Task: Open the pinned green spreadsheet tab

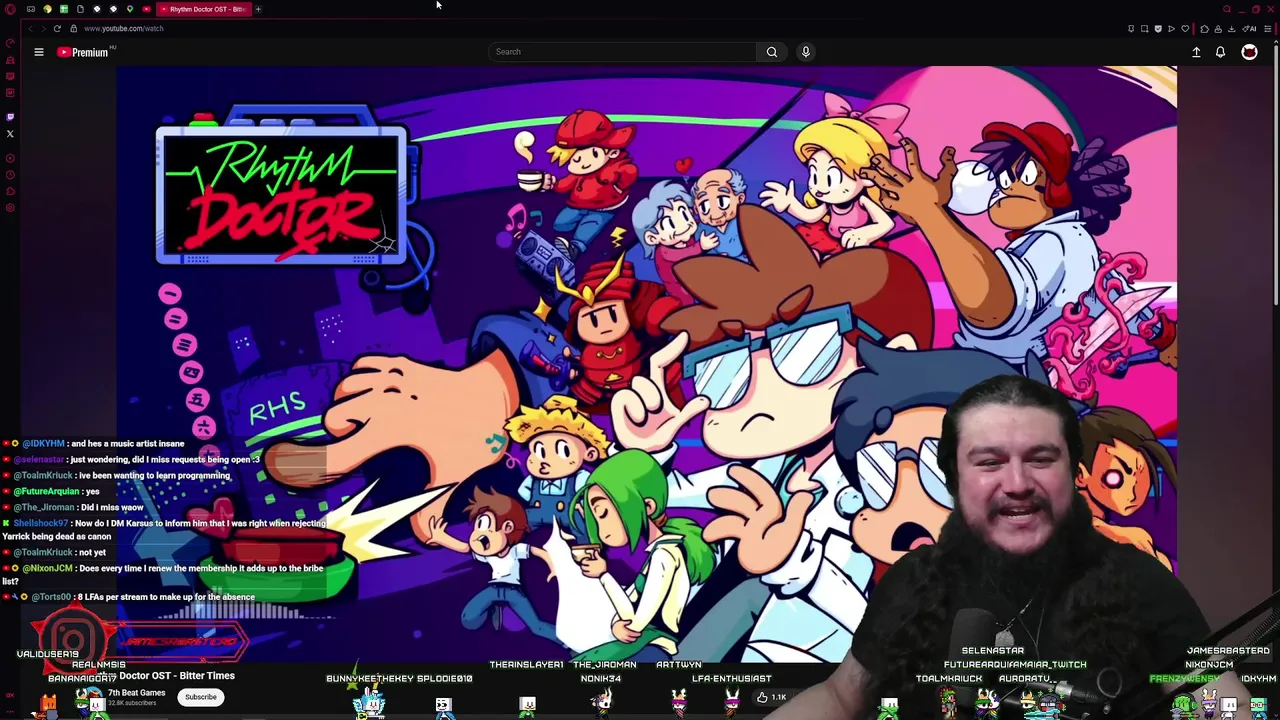Action: [64, 9]
